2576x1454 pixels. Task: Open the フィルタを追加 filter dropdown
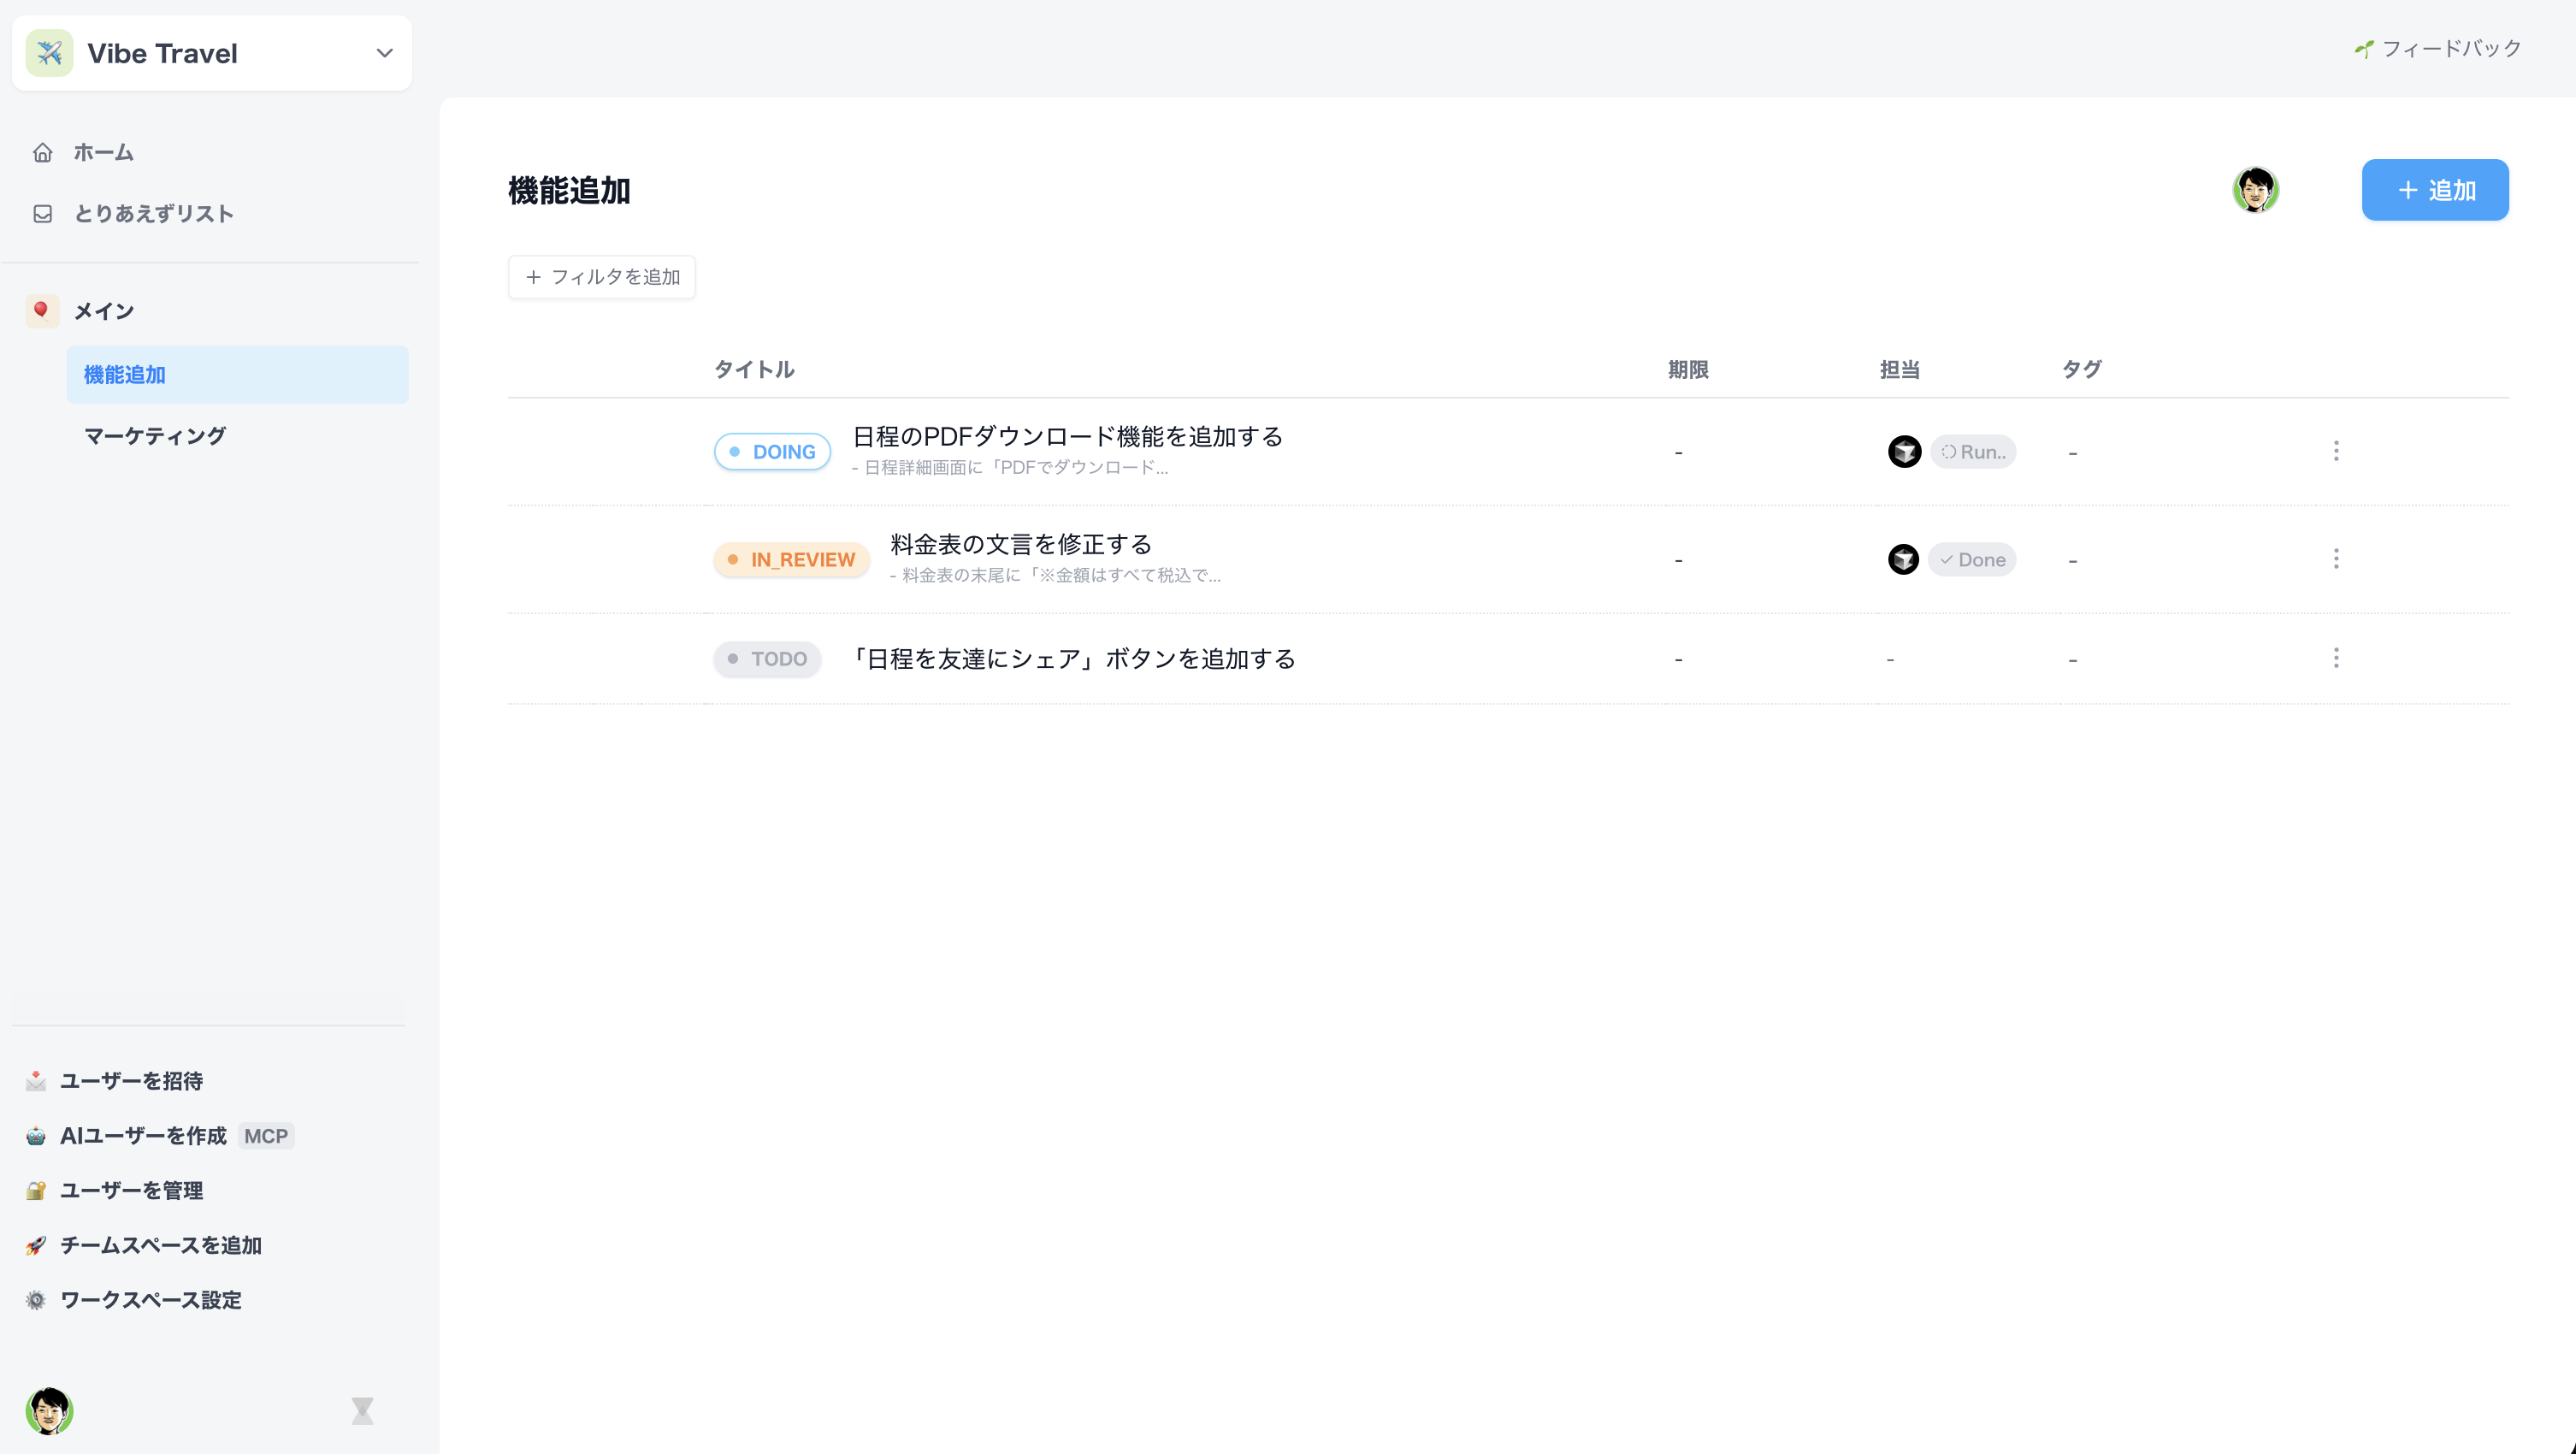[x=602, y=277]
